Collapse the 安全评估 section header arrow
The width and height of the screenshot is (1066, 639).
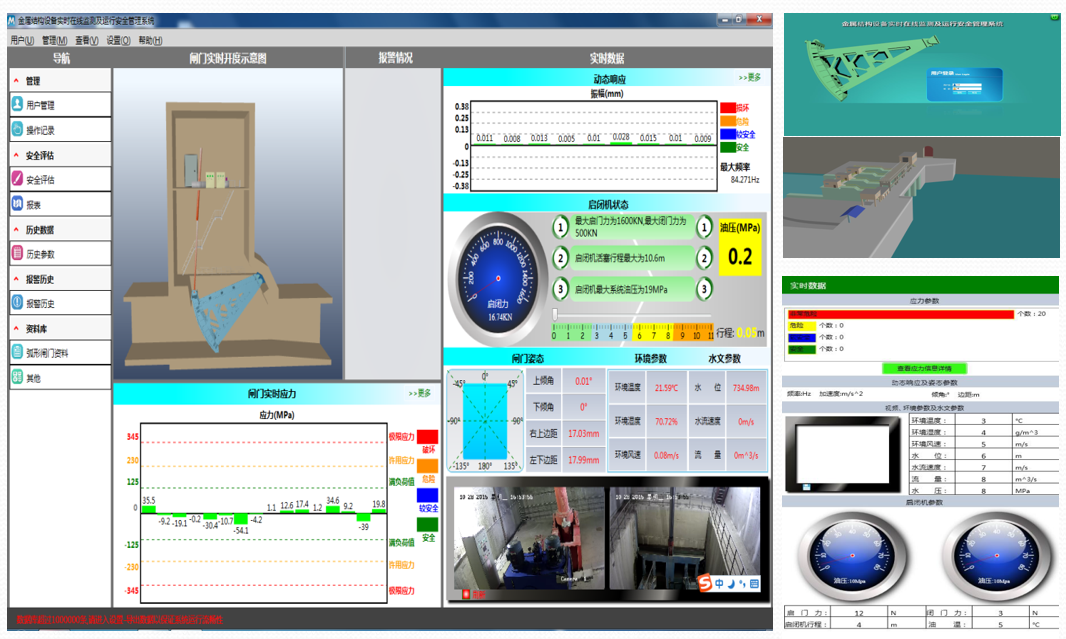pos(16,155)
